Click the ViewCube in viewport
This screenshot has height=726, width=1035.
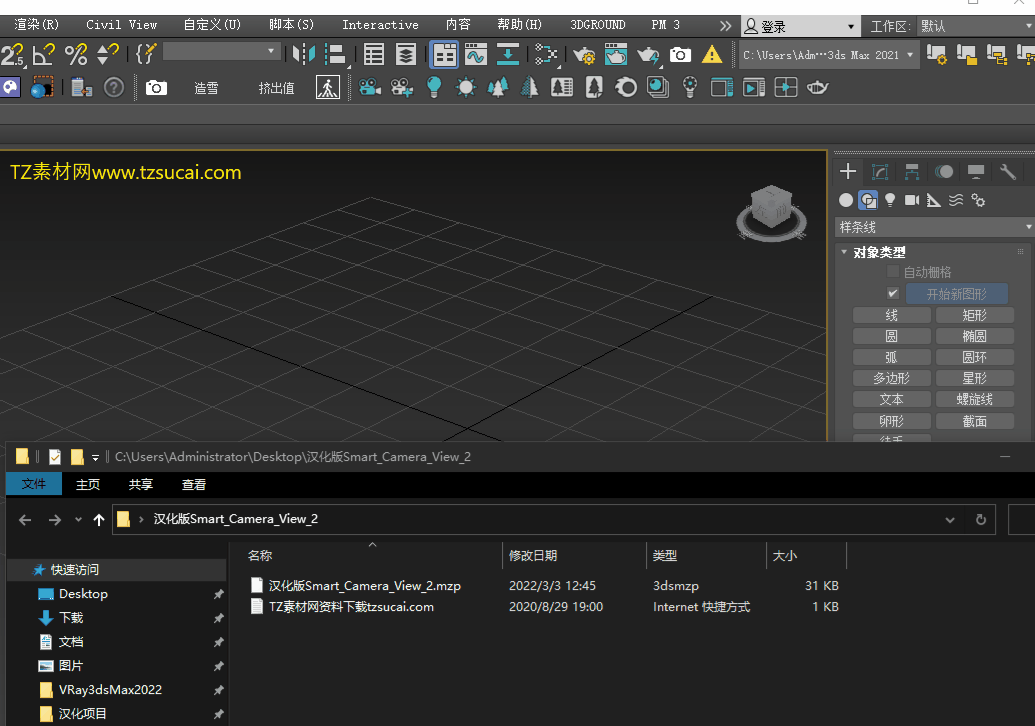click(772, 214)
